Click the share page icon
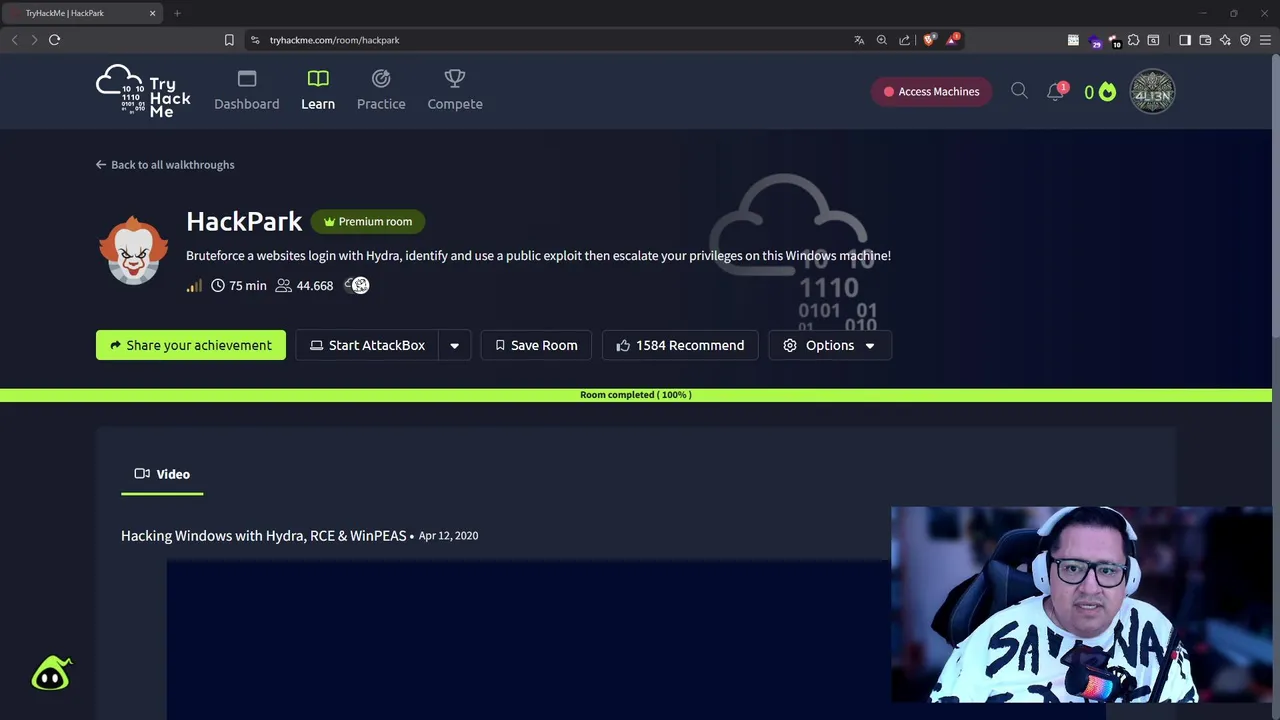Image resolution: width=1280 pixels, height=720 pixels. point(905,40)
